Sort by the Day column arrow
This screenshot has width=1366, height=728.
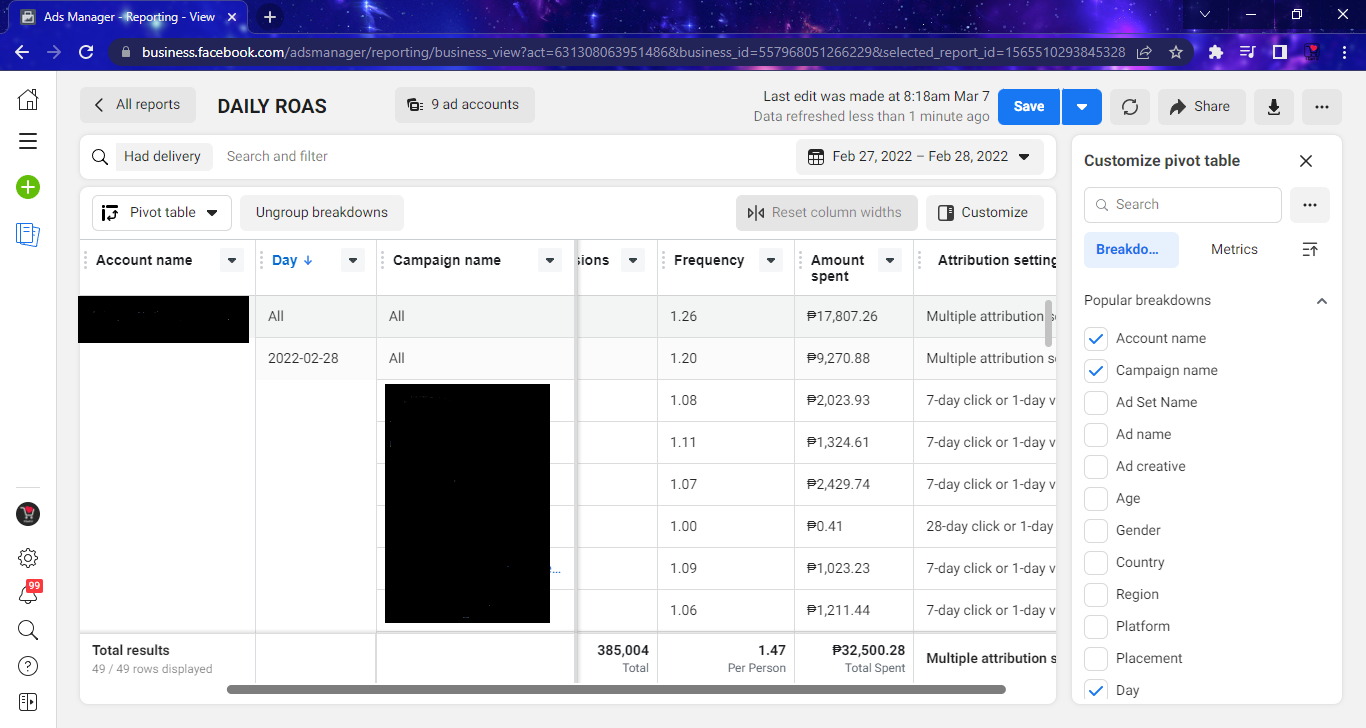pos(308,260)
